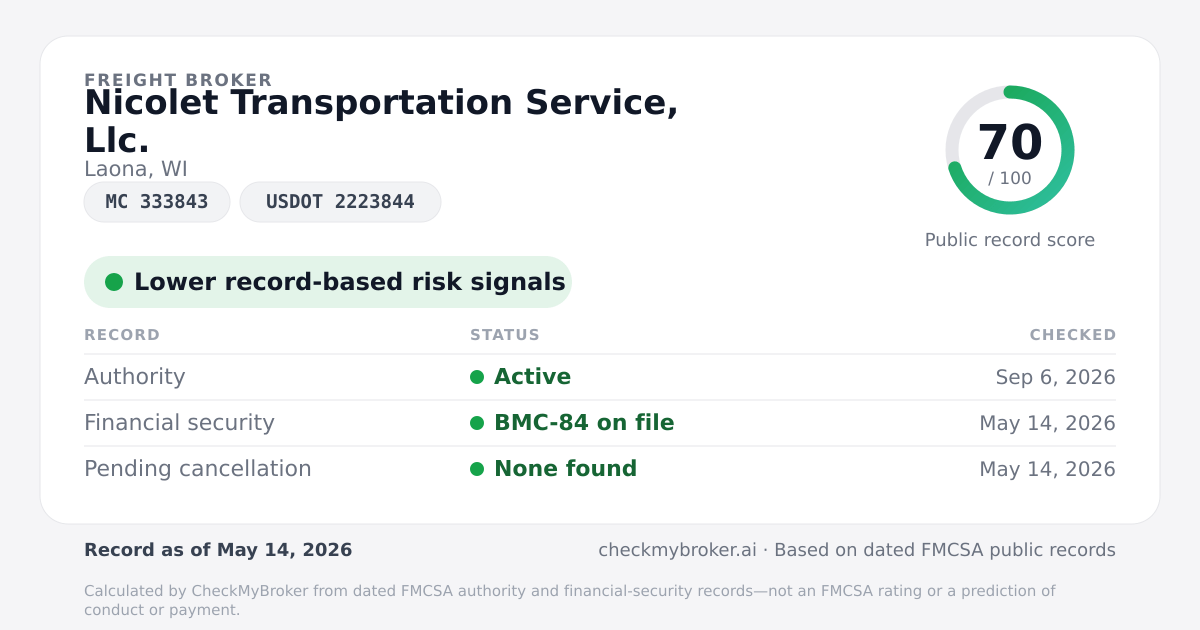Click the Record as of May 14, 2026 text
Viewport: 1200px width, 630px height.
click(218, 550)
